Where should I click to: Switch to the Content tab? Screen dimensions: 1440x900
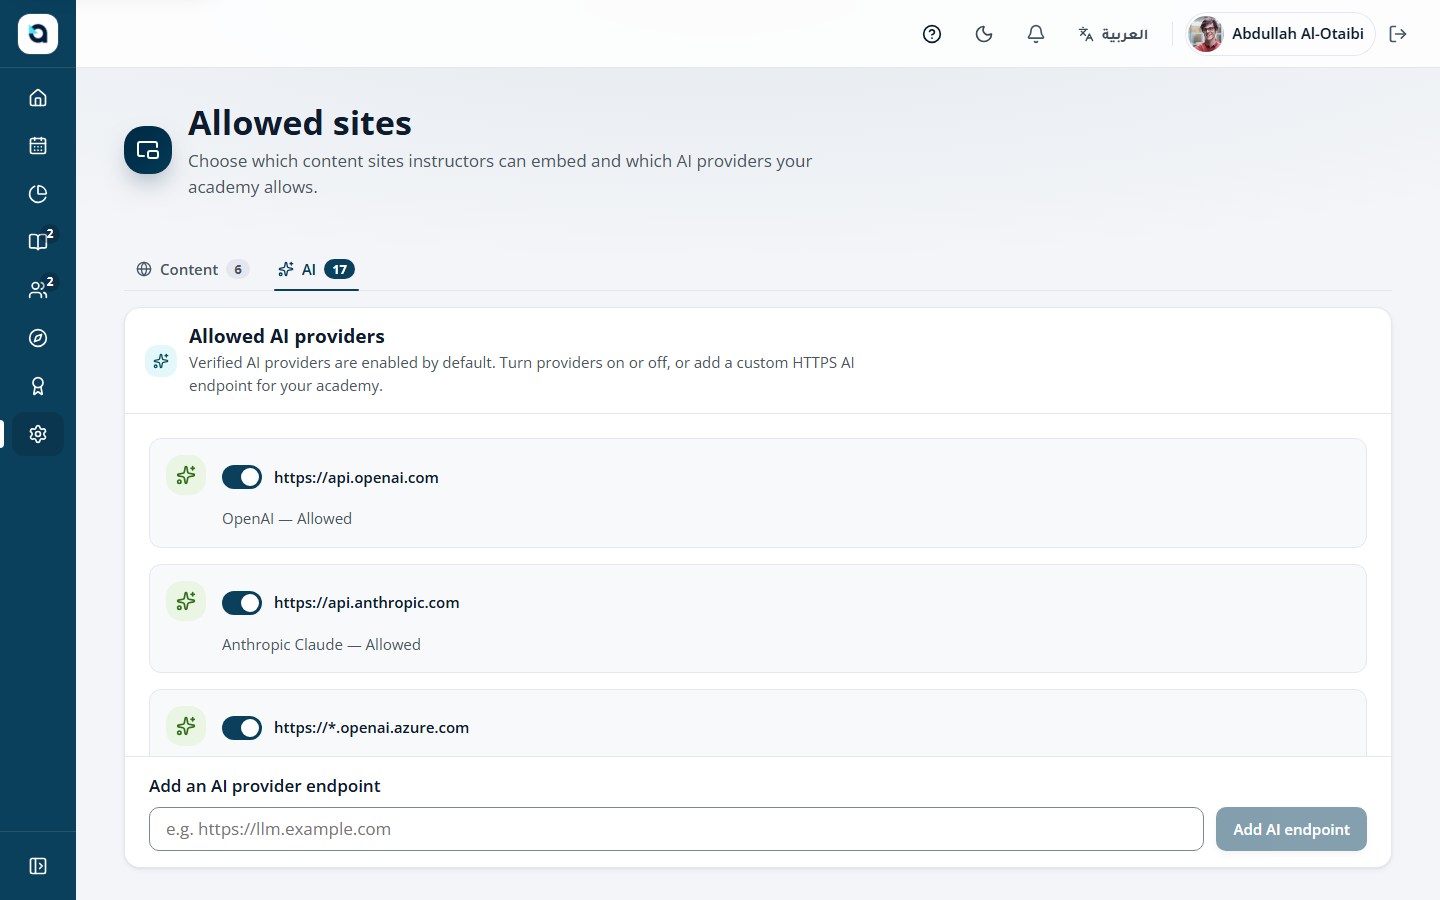[x=192, y=269]
